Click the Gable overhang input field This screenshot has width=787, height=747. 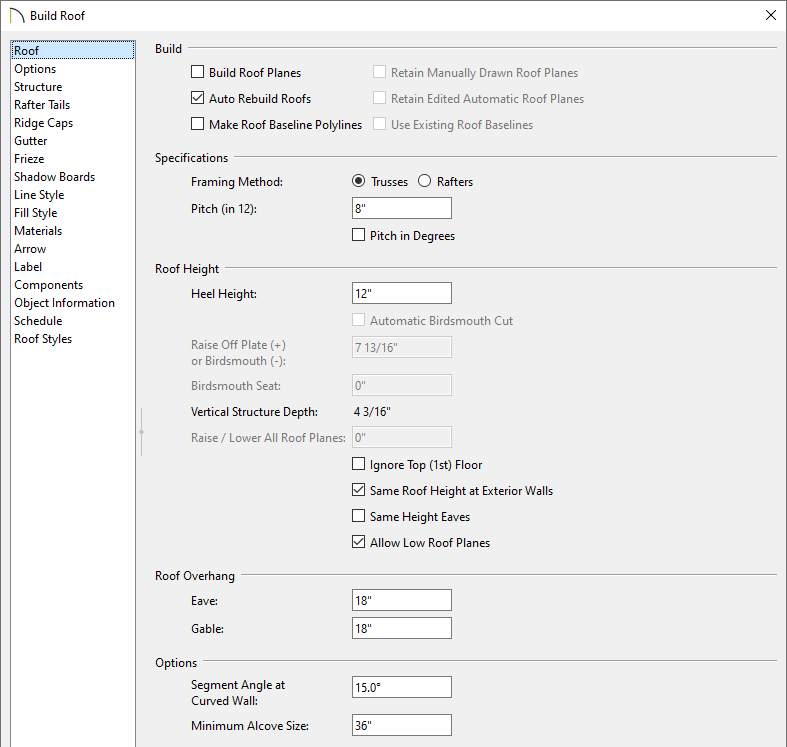point(402,628)
